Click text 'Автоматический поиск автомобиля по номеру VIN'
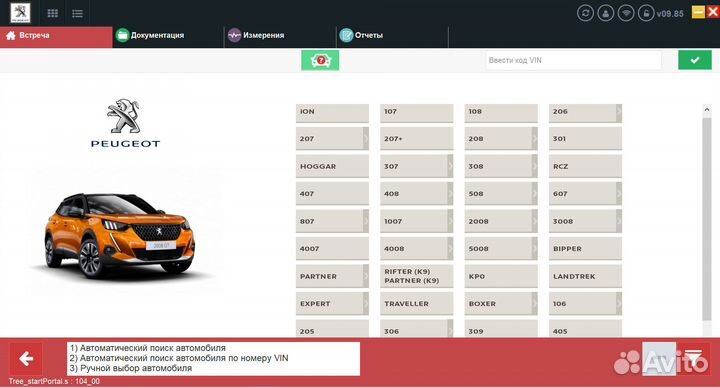This screenshot has height=388, width=720. [x=184, y=358]
